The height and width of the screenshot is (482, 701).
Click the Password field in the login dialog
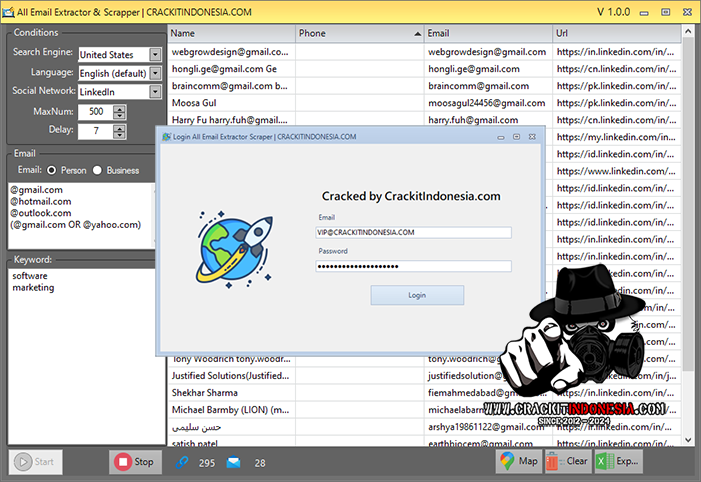(413, 266)
